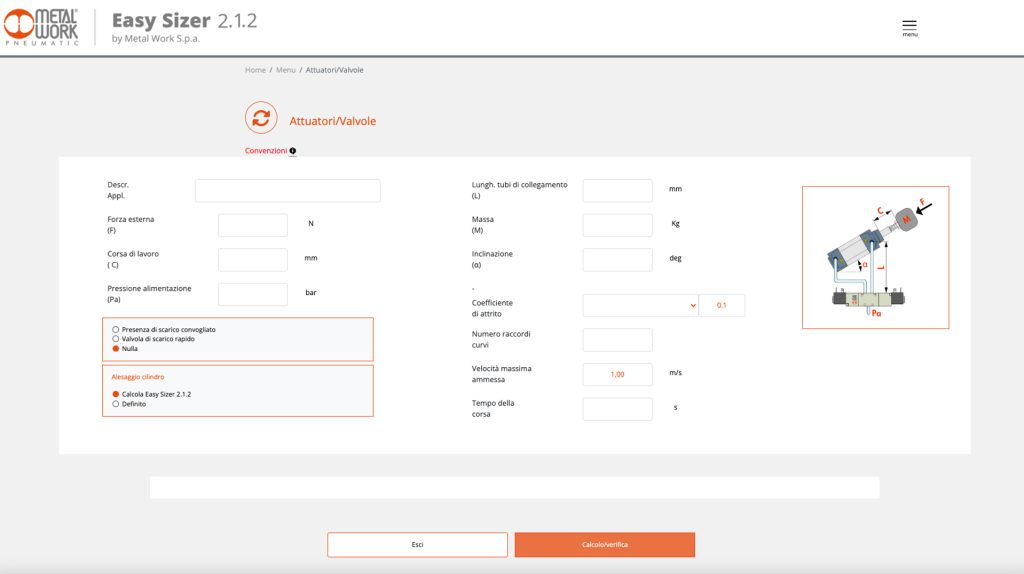Click the Forza esterna input field
Viewport: 1024px width, 574px height.
click(253, 225)
